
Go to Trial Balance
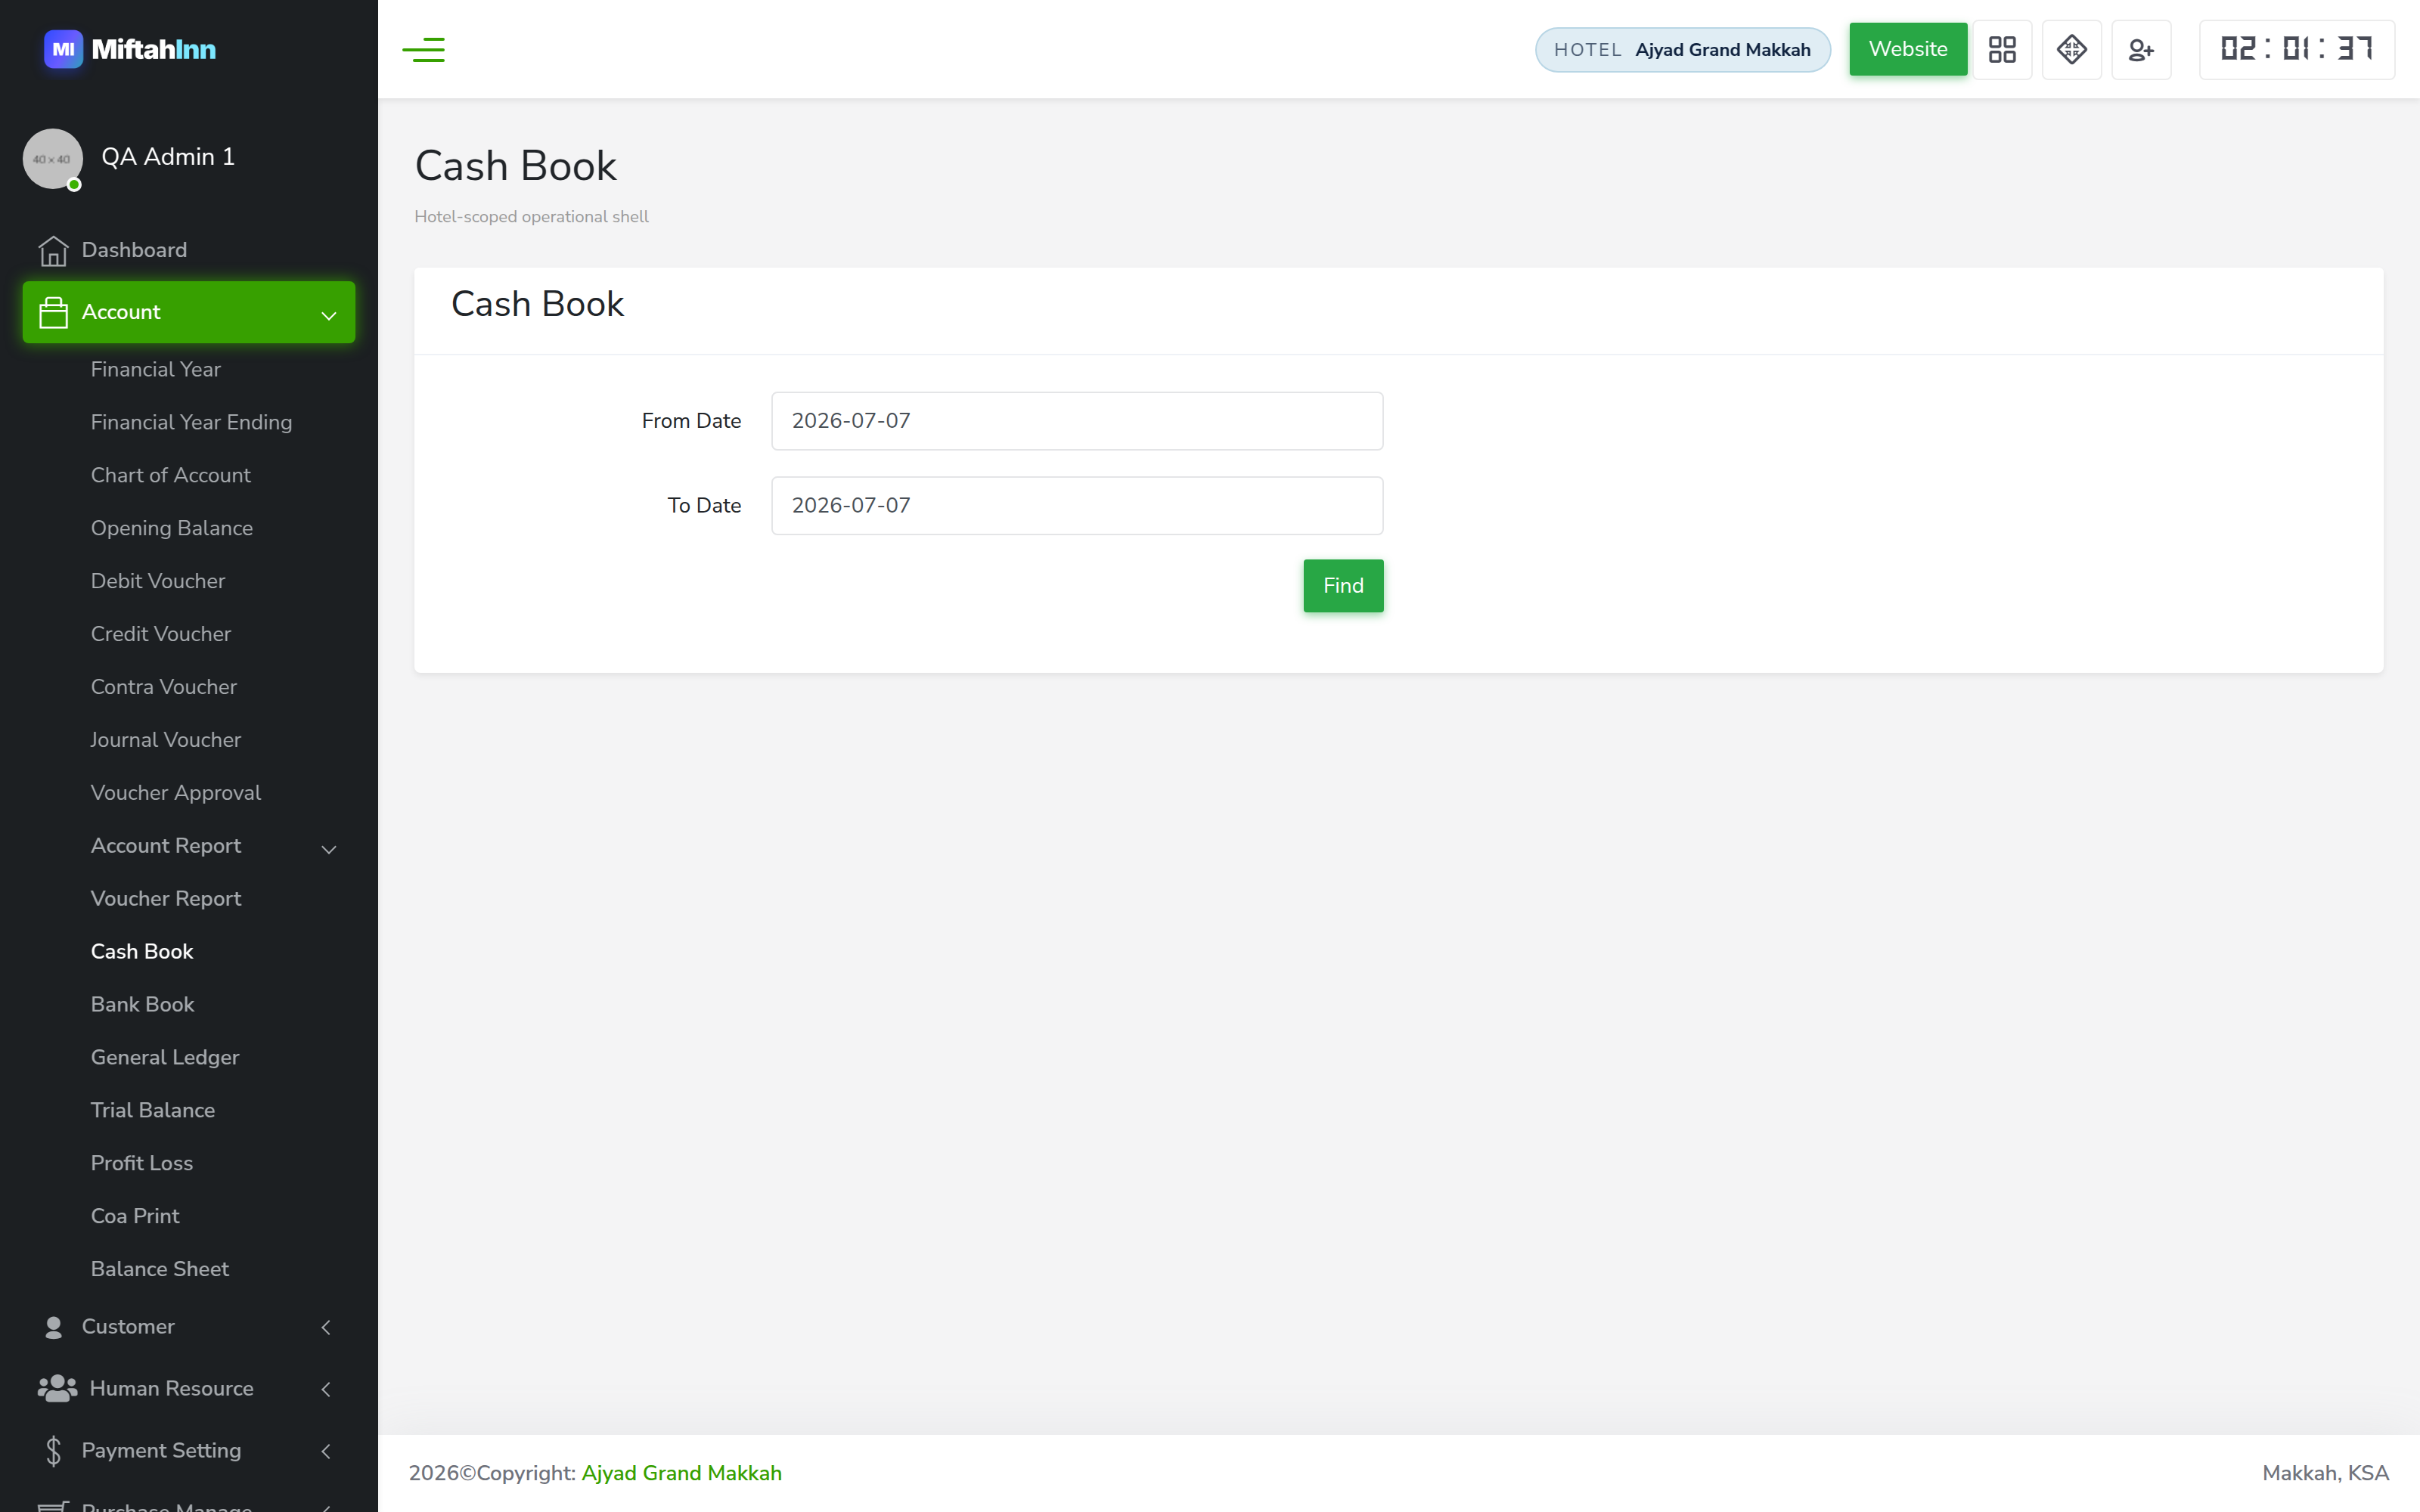[153, 1110]
